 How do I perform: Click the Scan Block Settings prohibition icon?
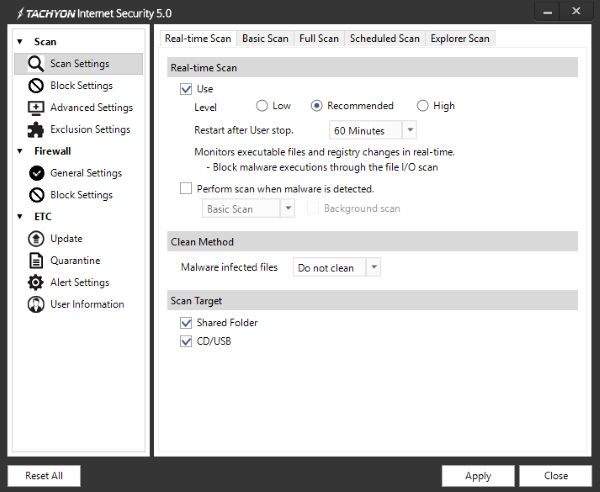click(36, 86)
